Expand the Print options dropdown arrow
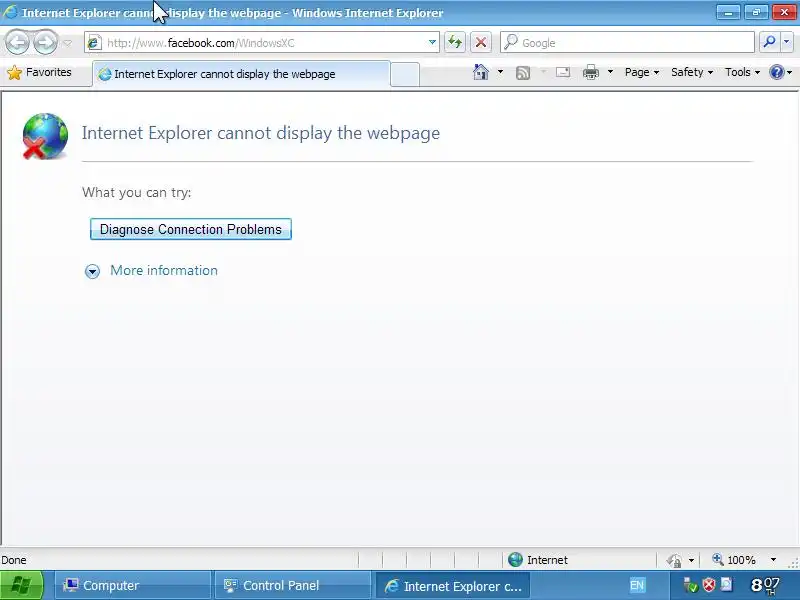 [x=610, y=72]
